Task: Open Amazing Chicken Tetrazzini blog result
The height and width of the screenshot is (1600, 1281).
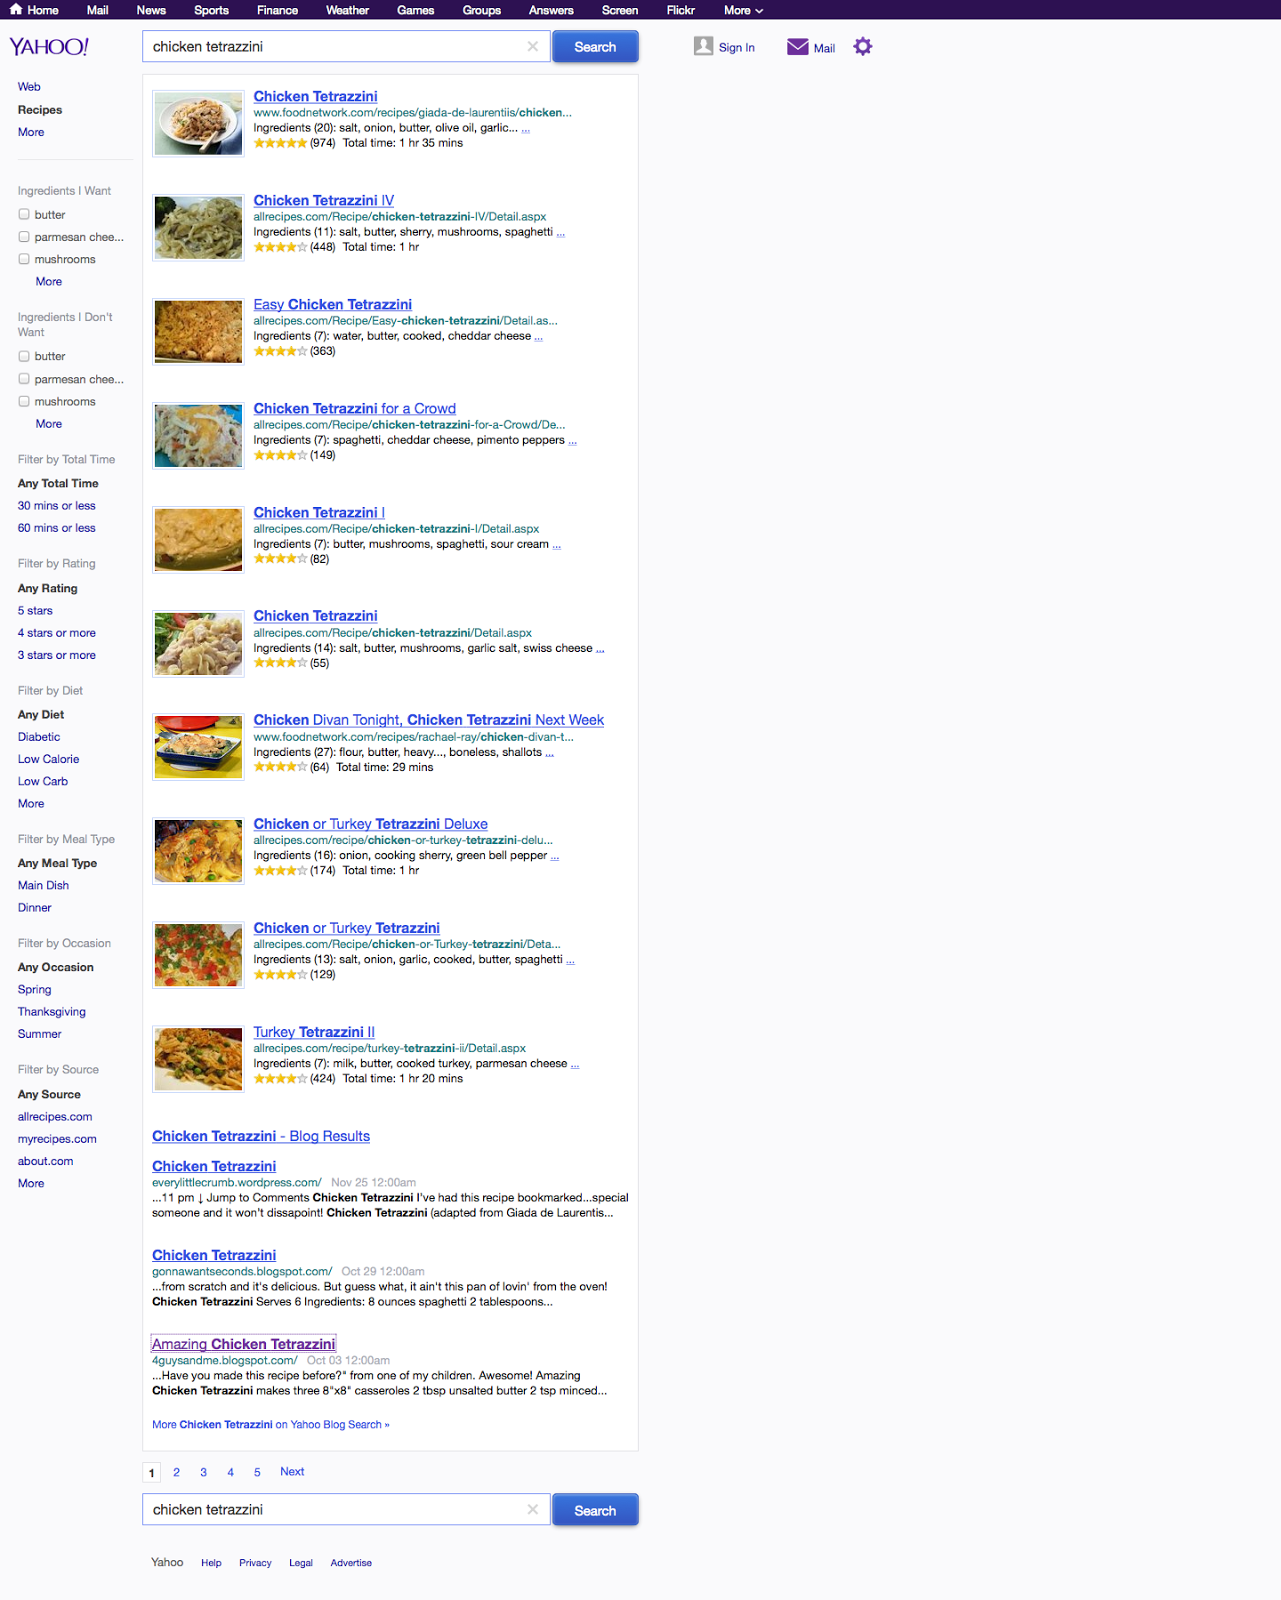Action: [x=244, y=1344]
